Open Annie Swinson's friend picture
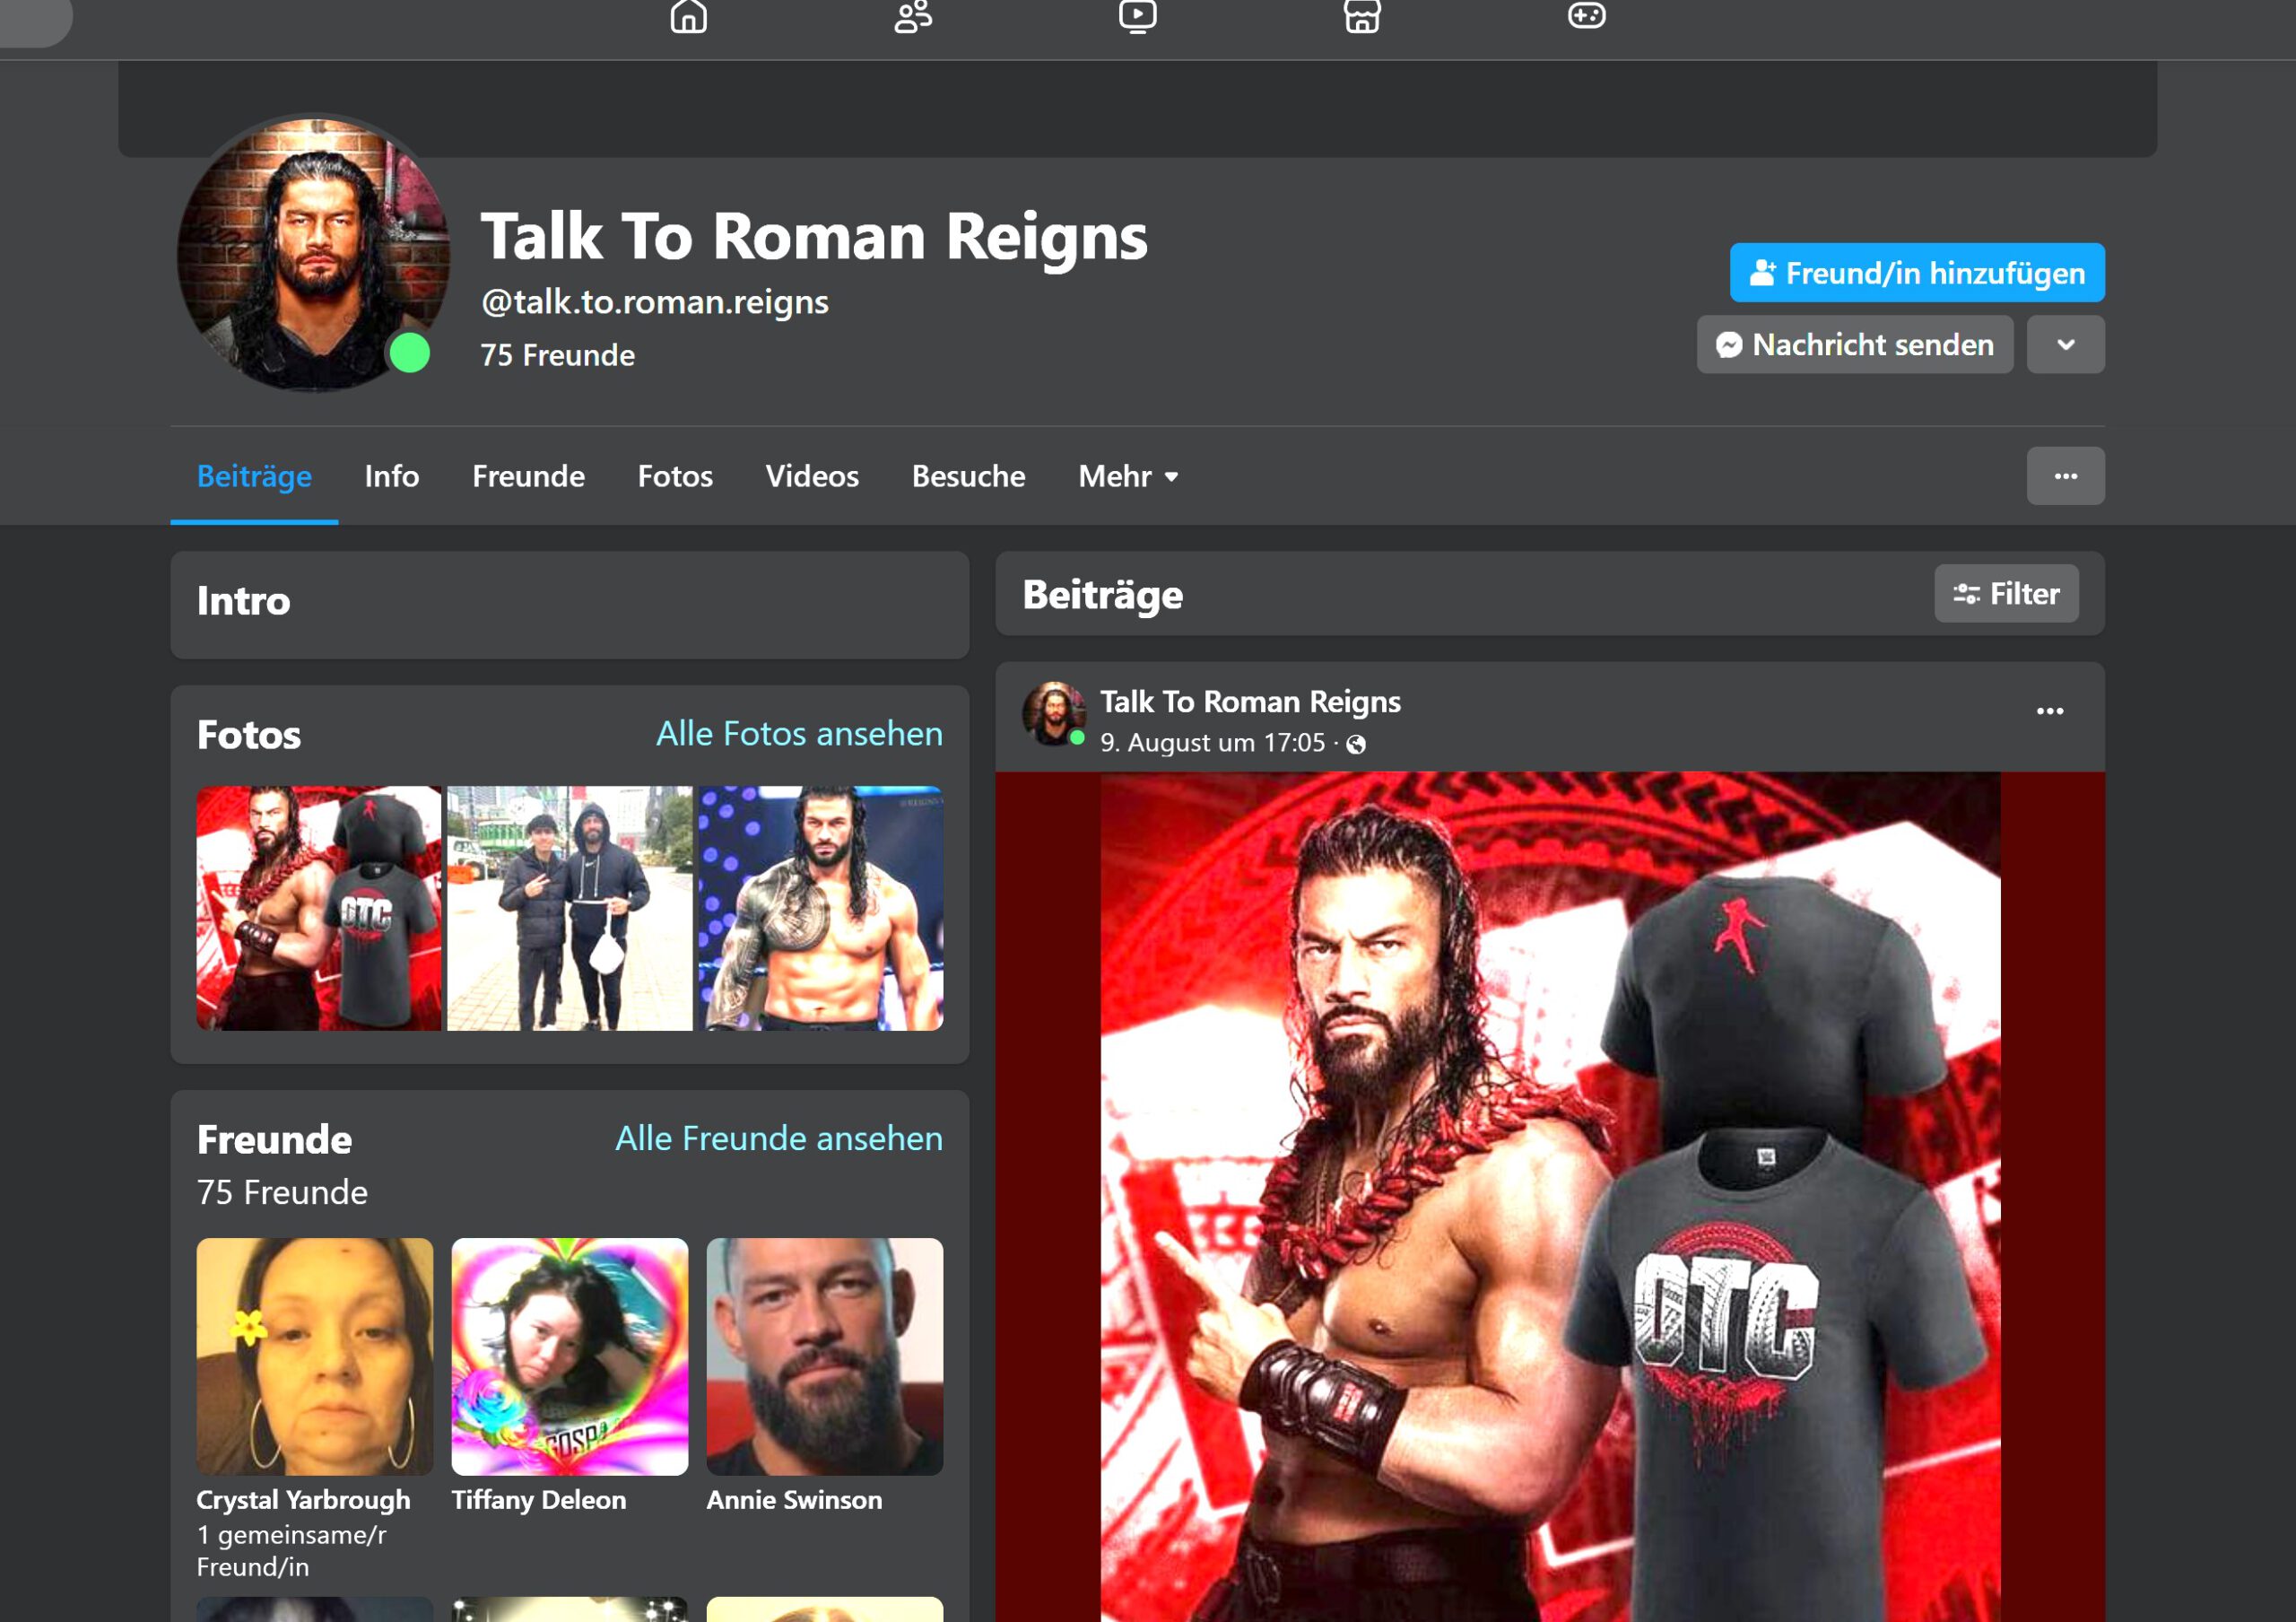The image size is (2296, 1622). point(824,1356)
